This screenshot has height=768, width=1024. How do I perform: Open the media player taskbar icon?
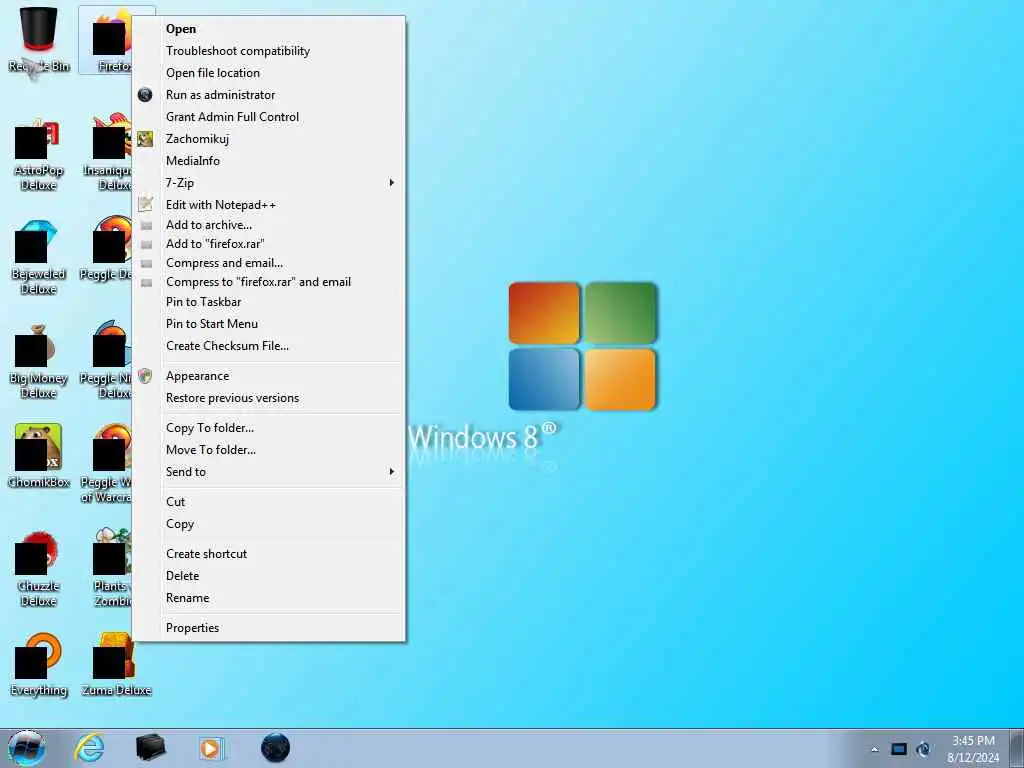pos(211,748)
